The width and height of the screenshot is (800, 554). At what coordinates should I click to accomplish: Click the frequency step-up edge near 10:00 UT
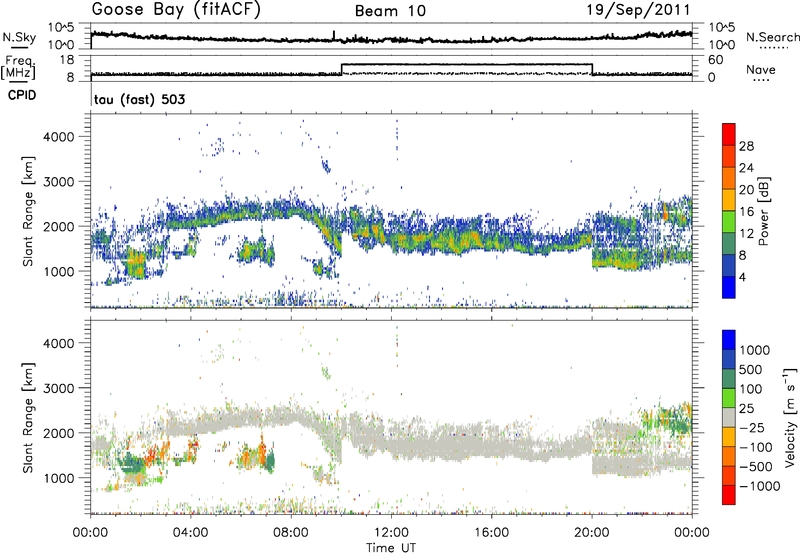[341, 69]
